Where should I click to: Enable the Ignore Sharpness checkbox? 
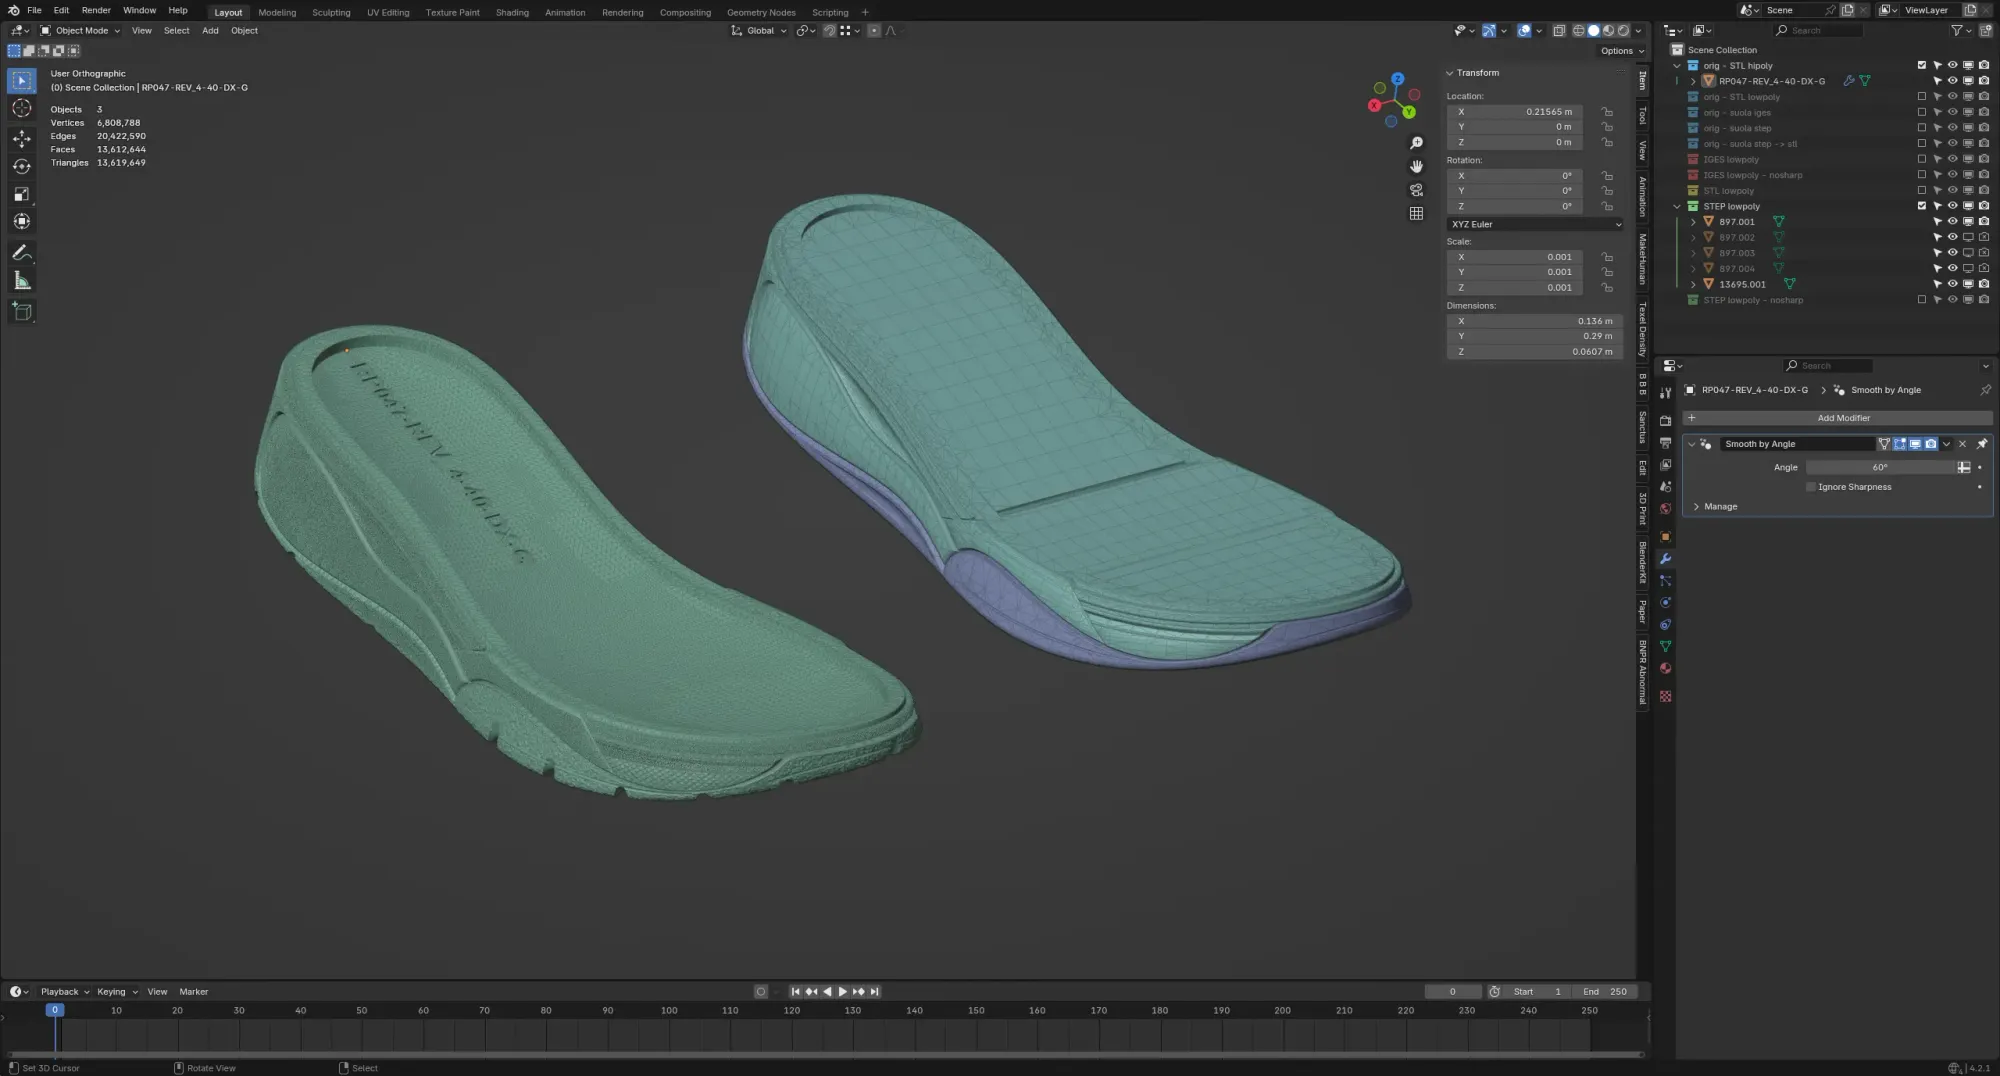(1811, 487)
